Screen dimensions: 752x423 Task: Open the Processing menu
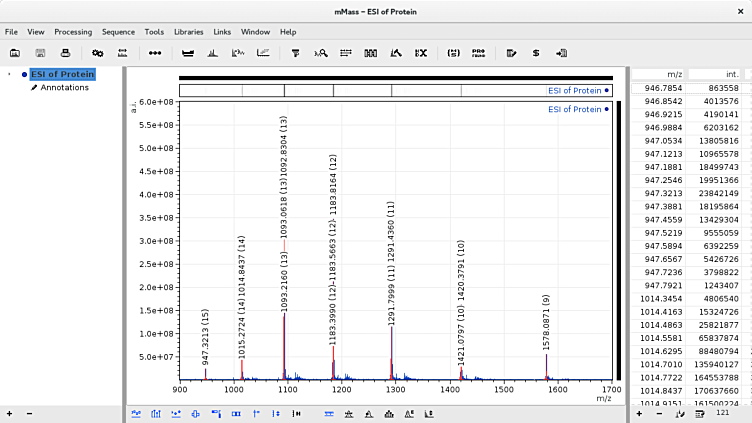pos(73,32)
